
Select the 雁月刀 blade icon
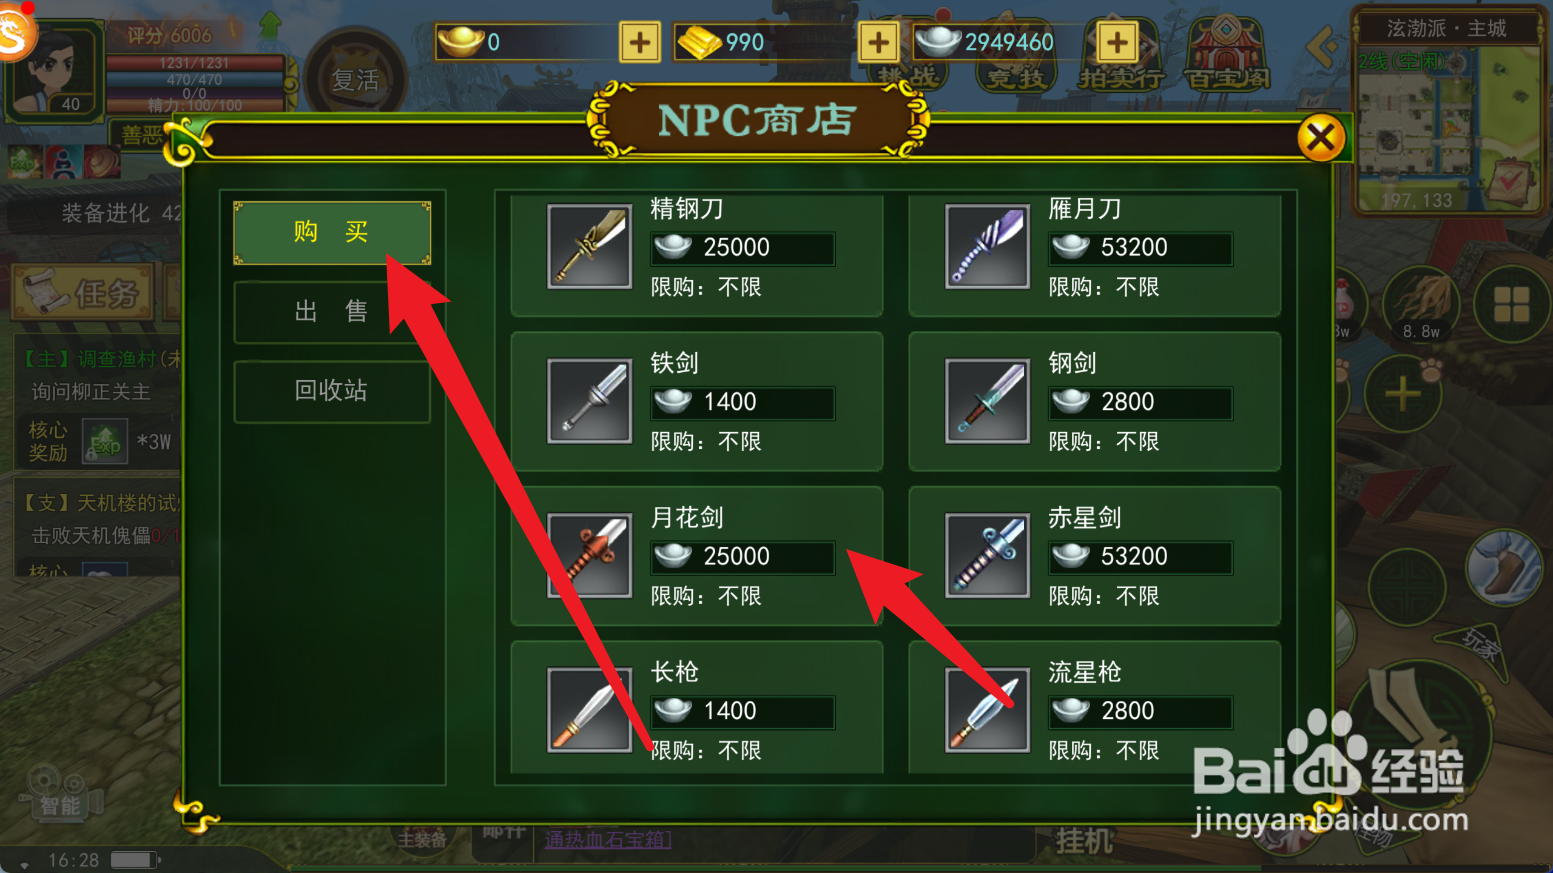pos(987,246)
